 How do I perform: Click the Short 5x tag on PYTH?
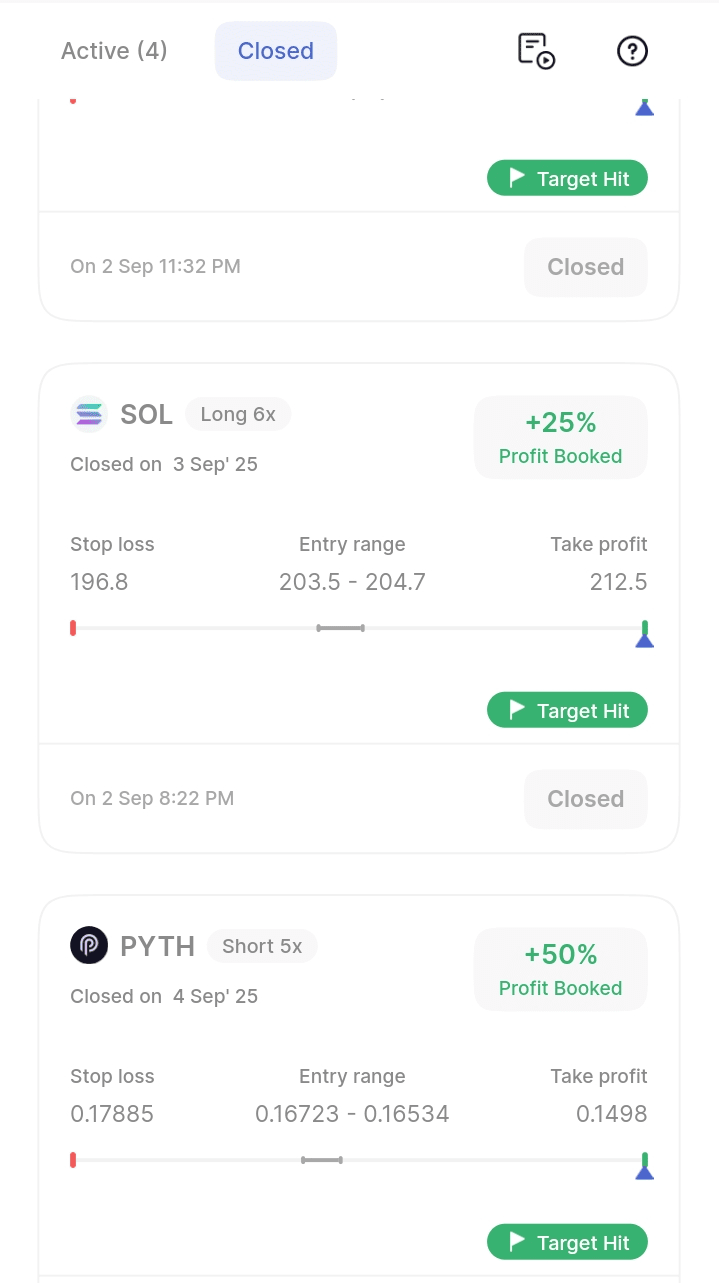262,946
